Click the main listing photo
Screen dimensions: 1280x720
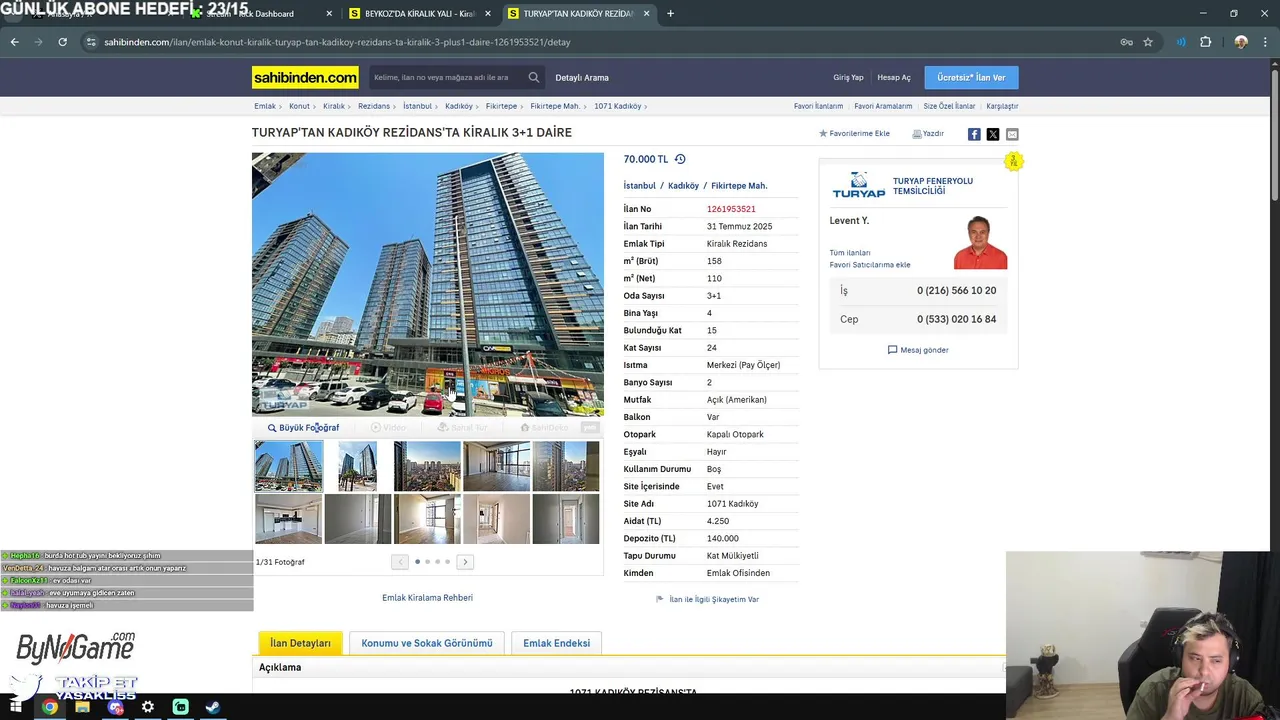tap(428, 284)
